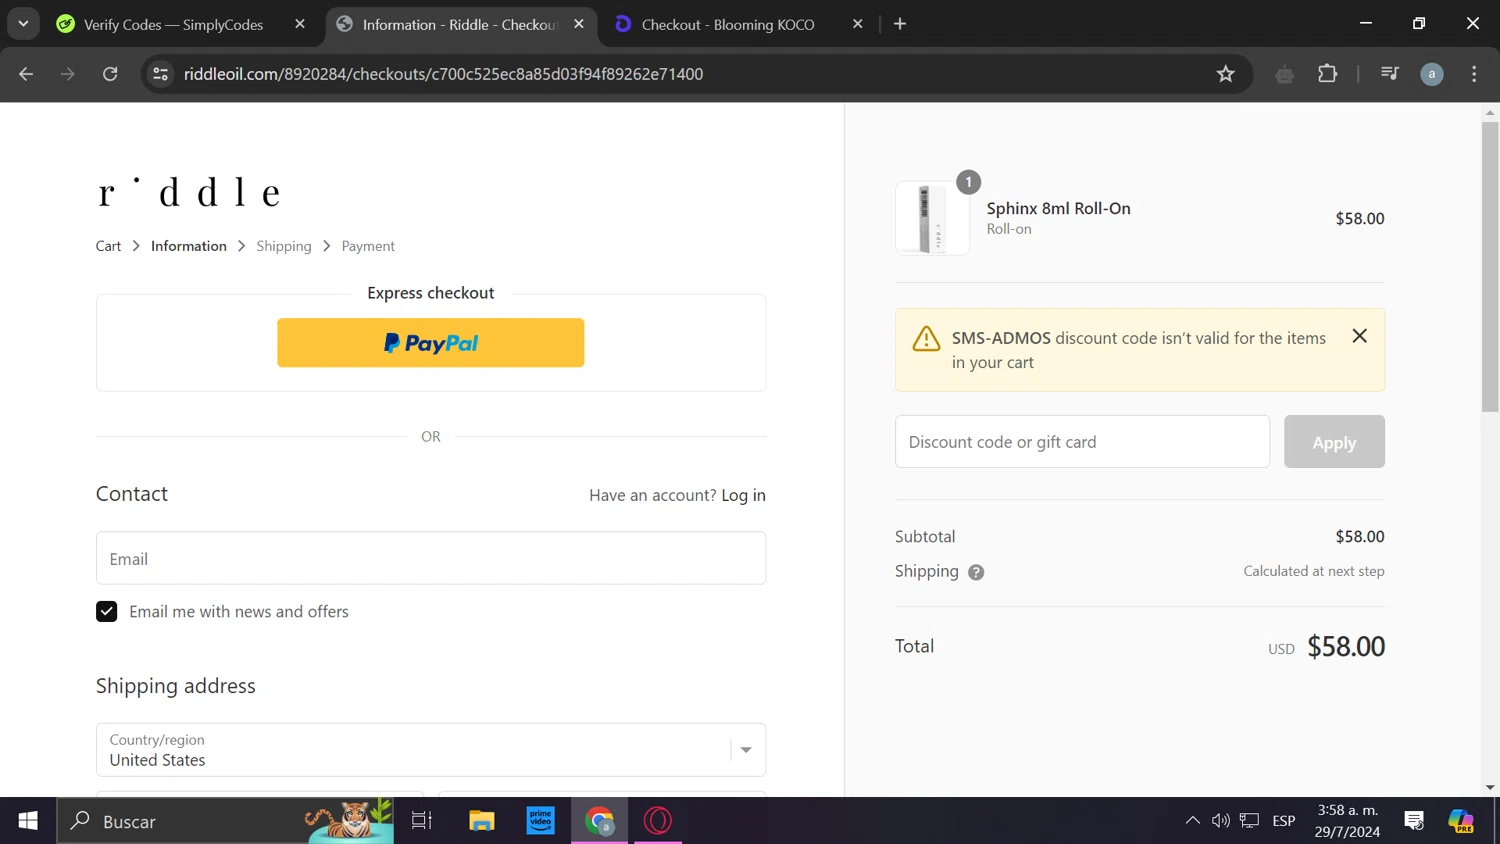Go back to Cart breadcrumb link

point(108,246)
